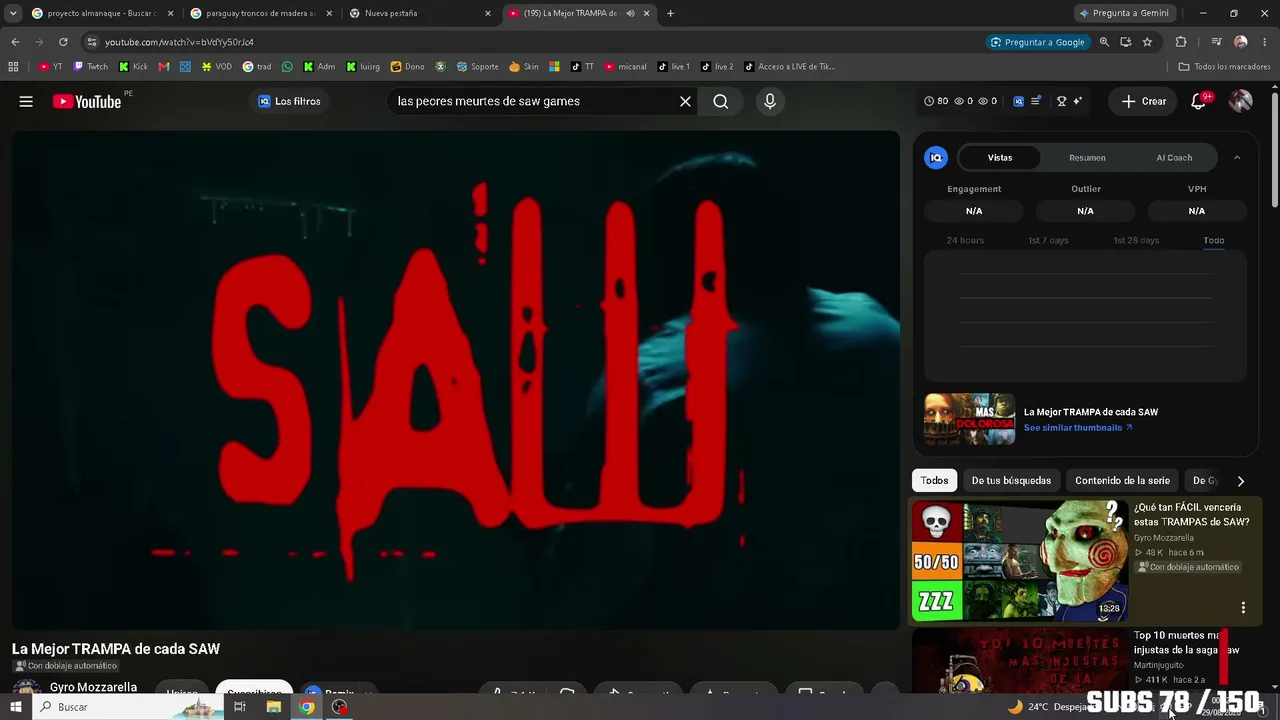The height and width of the screenshot is (720, 1280).
Task: Switch to the Resumen tab
Action: point(1087,157)
